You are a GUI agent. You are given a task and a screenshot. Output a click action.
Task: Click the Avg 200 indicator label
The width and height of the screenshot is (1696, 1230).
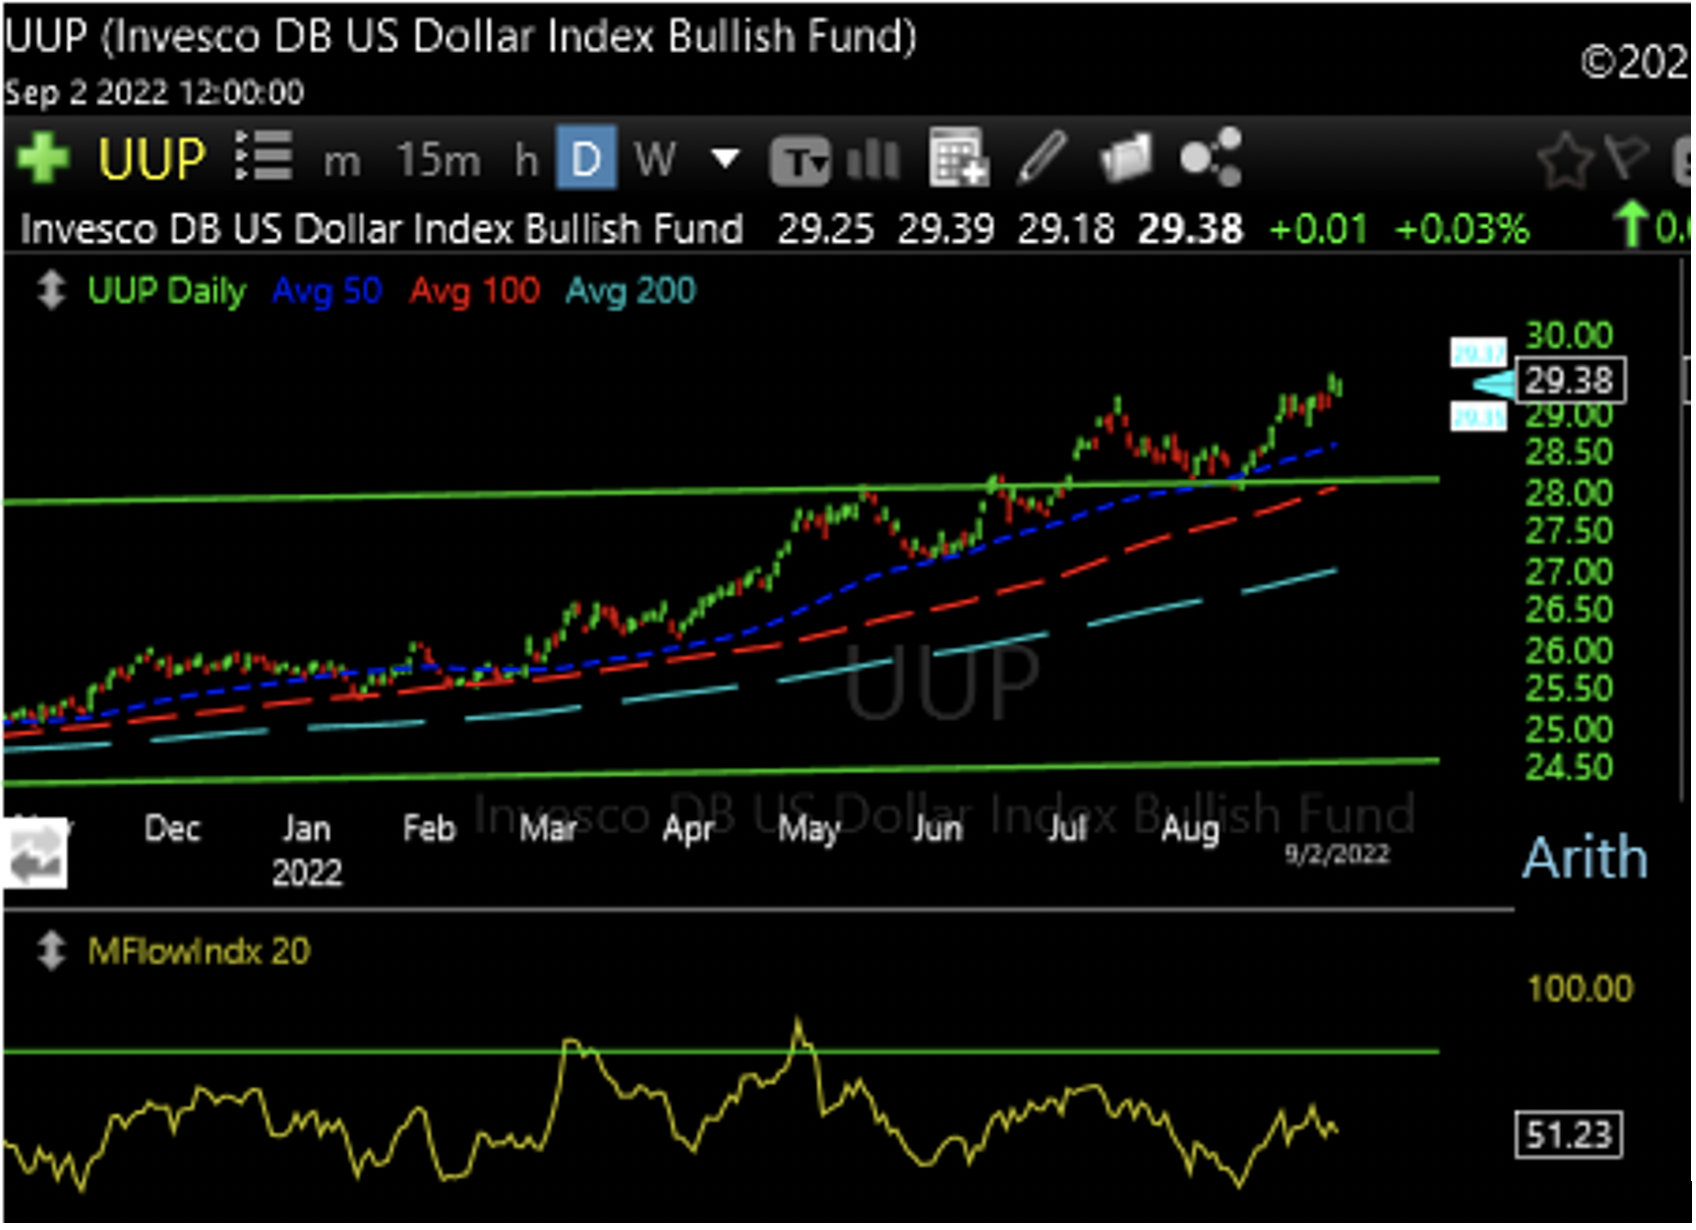pos(631,291)
